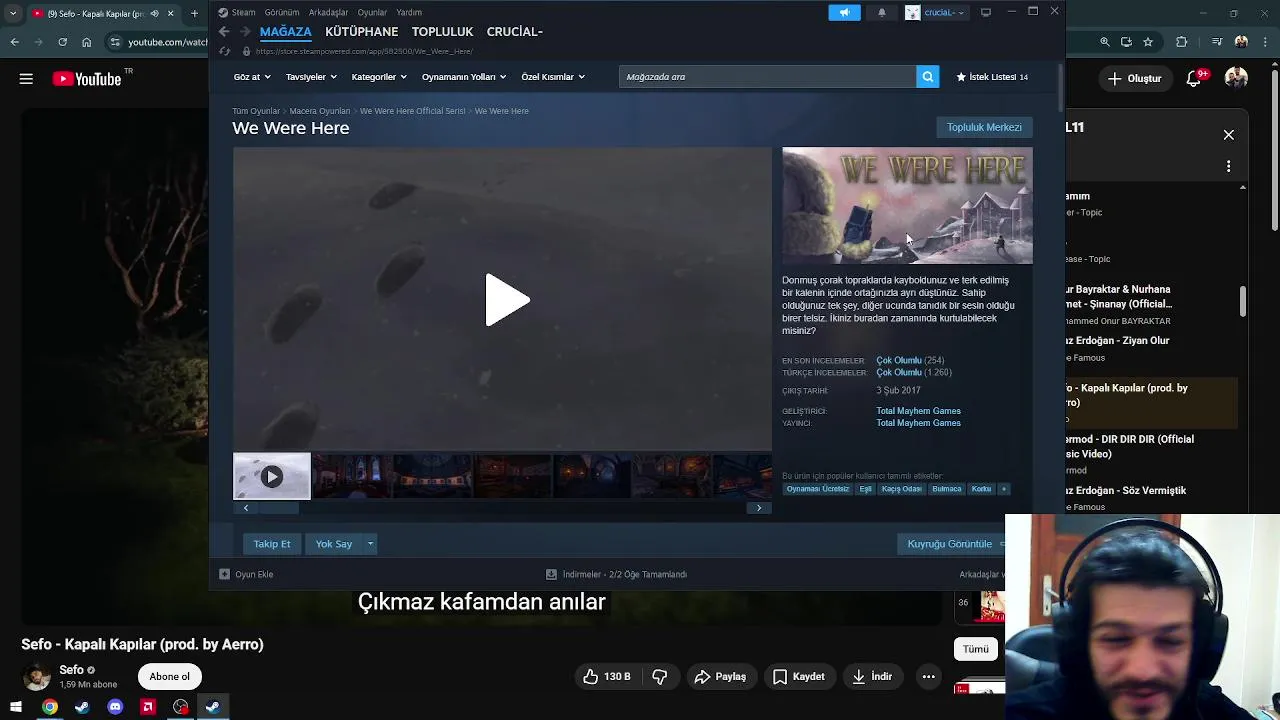Close the YouTube playlist panel

coord(1229,135)
